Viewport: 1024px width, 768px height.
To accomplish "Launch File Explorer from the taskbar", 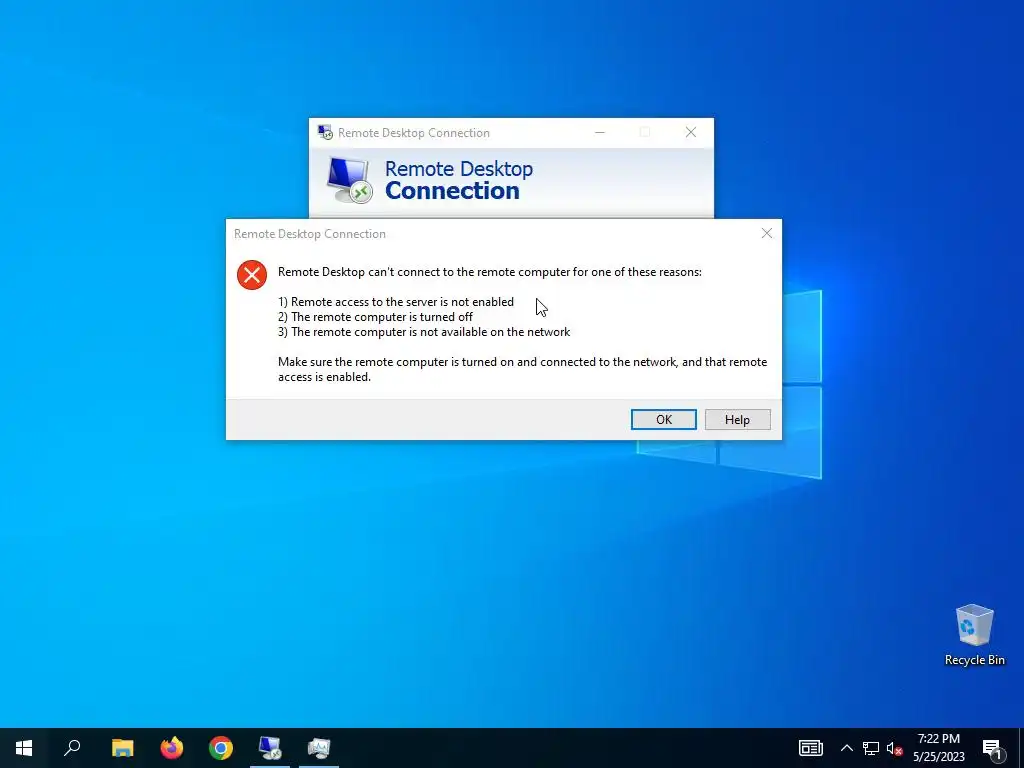I will point(122,748).
